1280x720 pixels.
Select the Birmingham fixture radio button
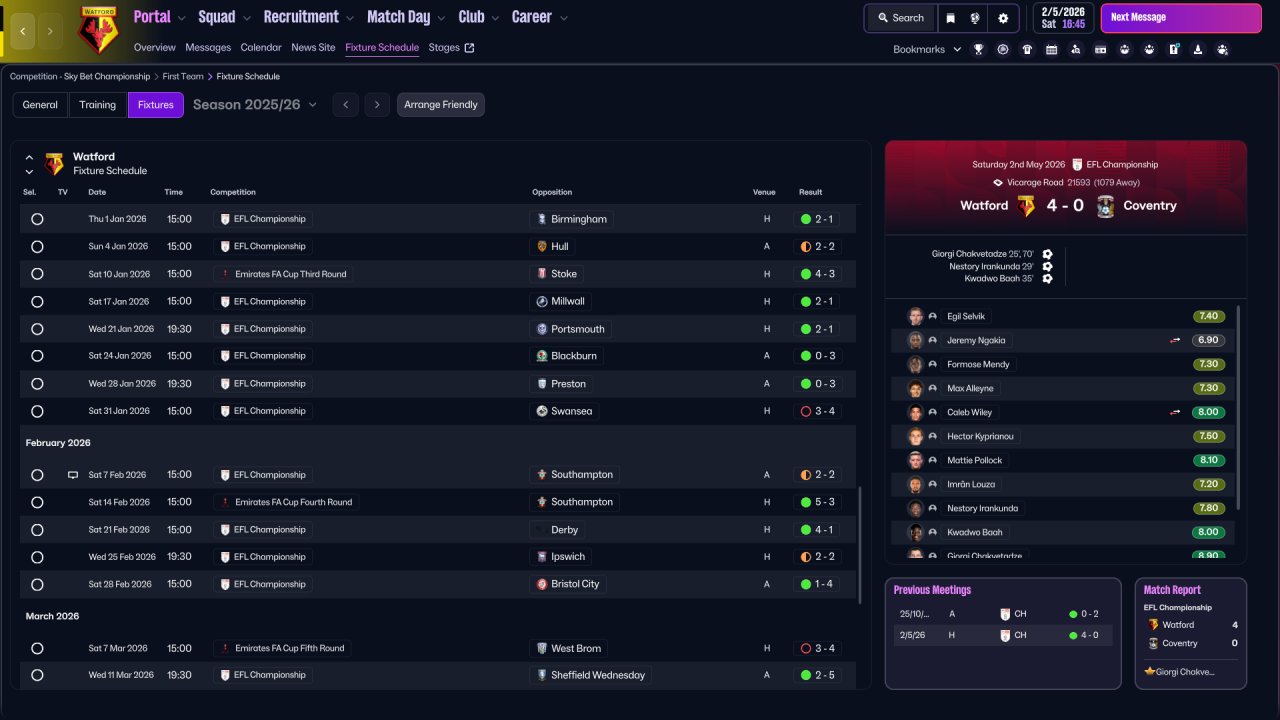(37, 219)
